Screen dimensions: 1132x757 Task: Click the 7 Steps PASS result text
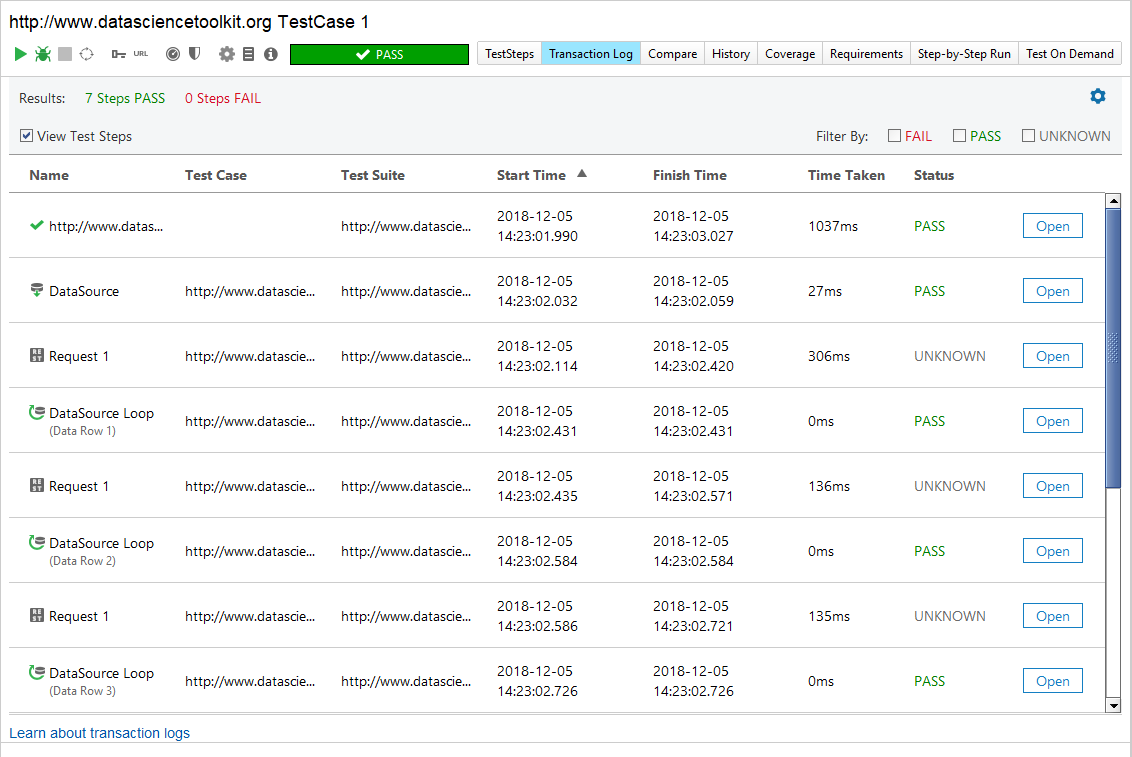point(125,98)
